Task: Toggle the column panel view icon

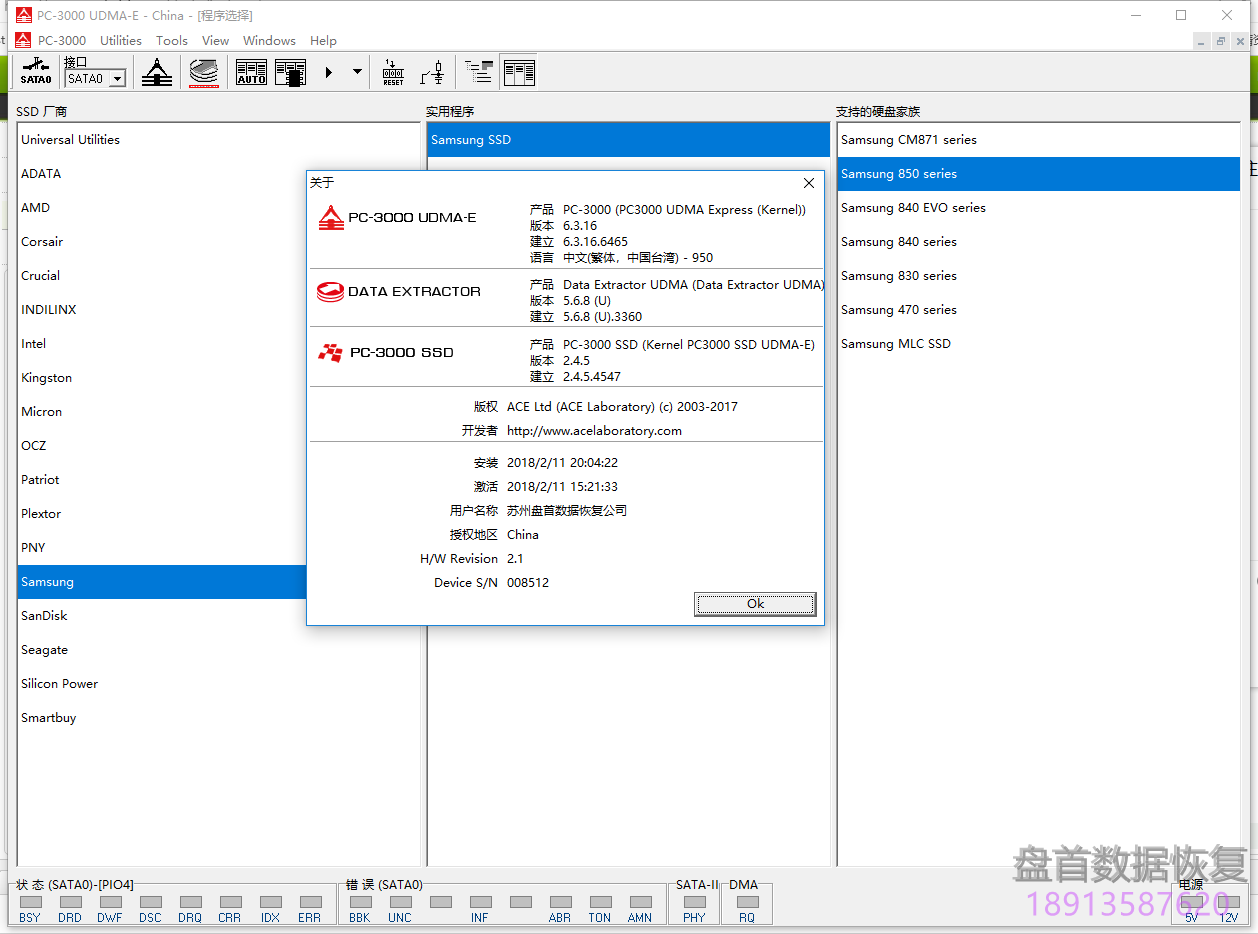Action: click(519, 72)
